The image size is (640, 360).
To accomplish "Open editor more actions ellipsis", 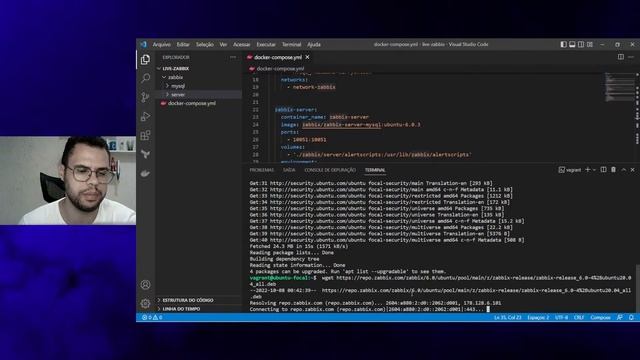I will coord(631,57).
